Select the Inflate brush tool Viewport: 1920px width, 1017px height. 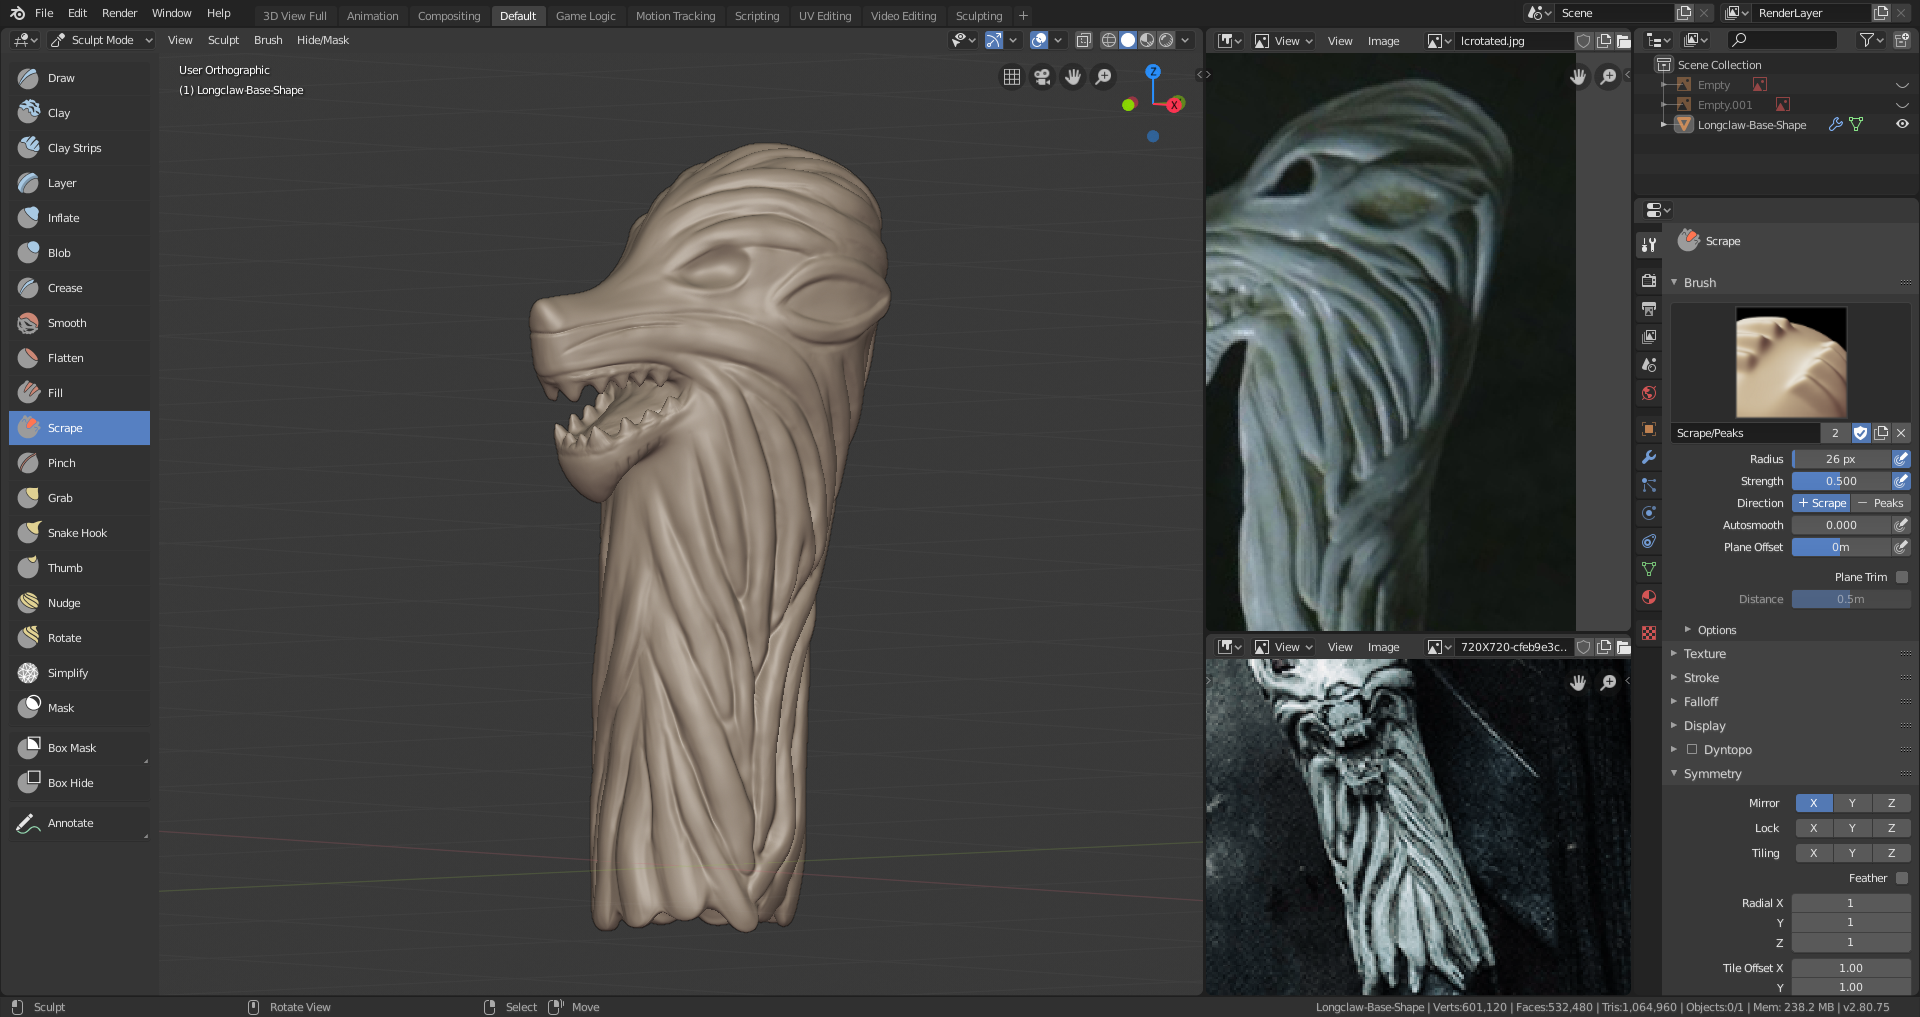pos(79,218)
